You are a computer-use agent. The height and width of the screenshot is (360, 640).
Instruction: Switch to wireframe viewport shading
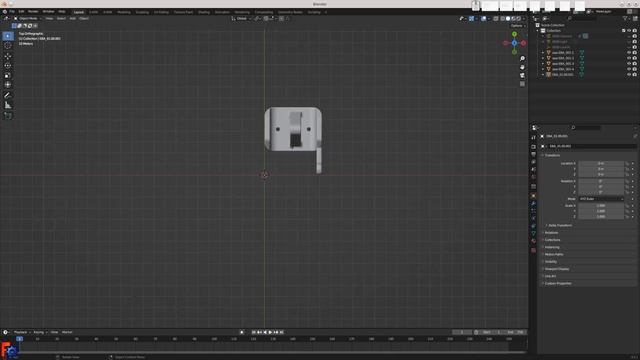coord(502,18)
